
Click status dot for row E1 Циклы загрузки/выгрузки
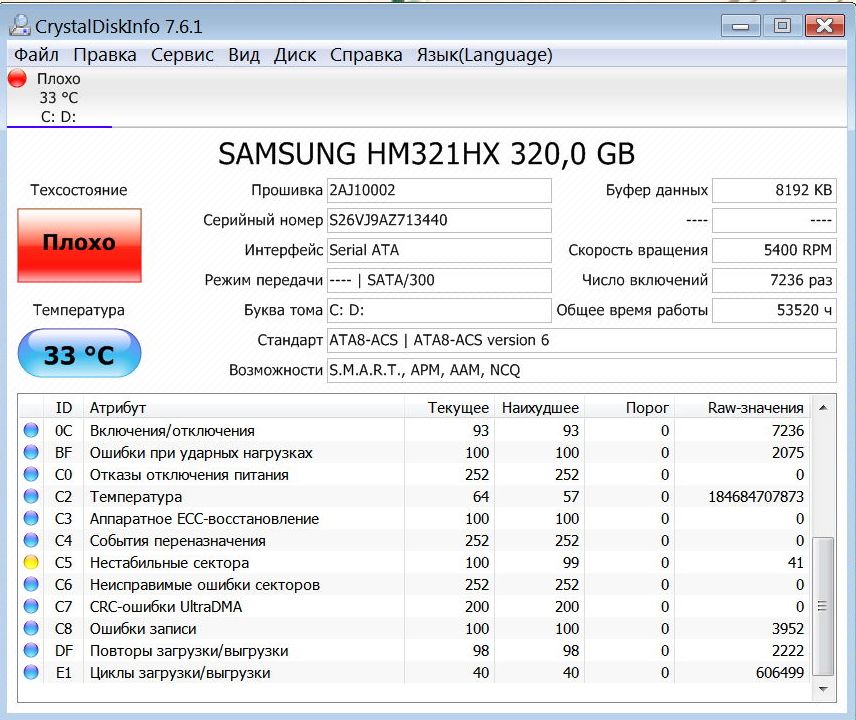coord(31,672)
